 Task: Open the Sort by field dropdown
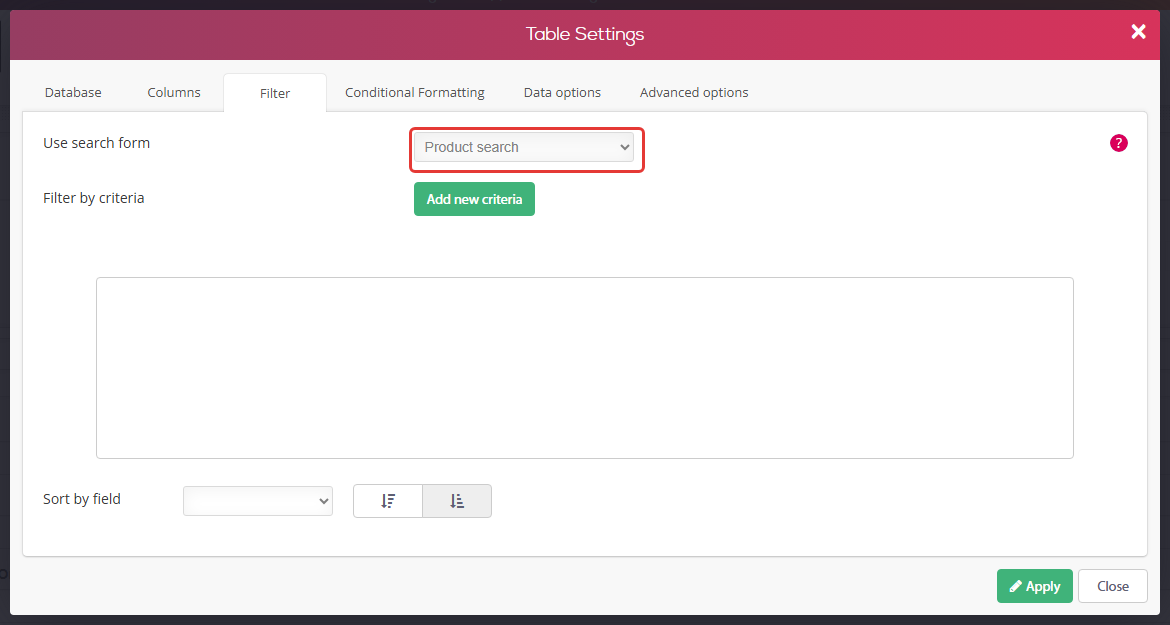pos(257,501)
